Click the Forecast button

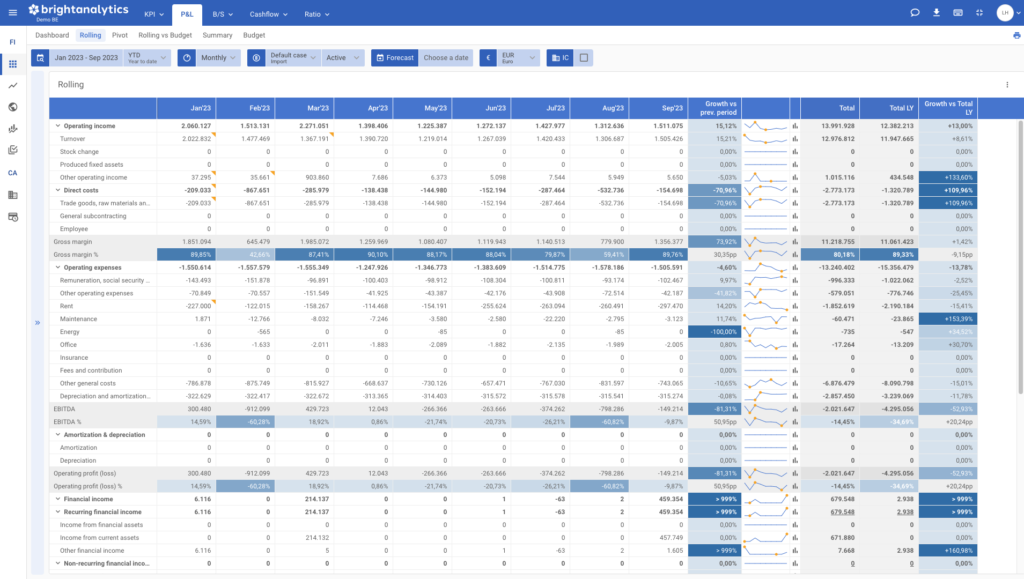[x=394, y=57]
